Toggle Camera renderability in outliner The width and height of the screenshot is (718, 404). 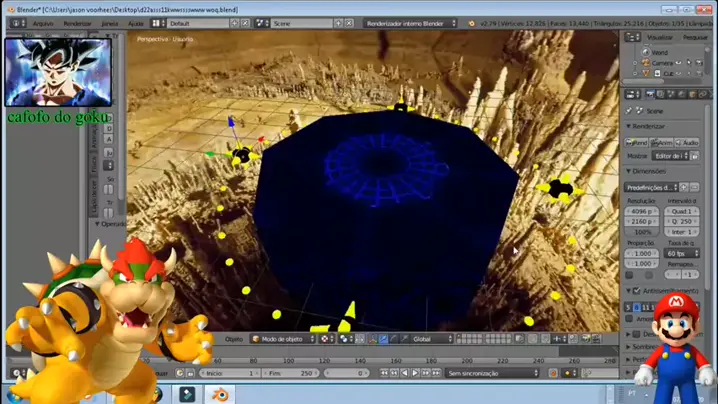699,63
